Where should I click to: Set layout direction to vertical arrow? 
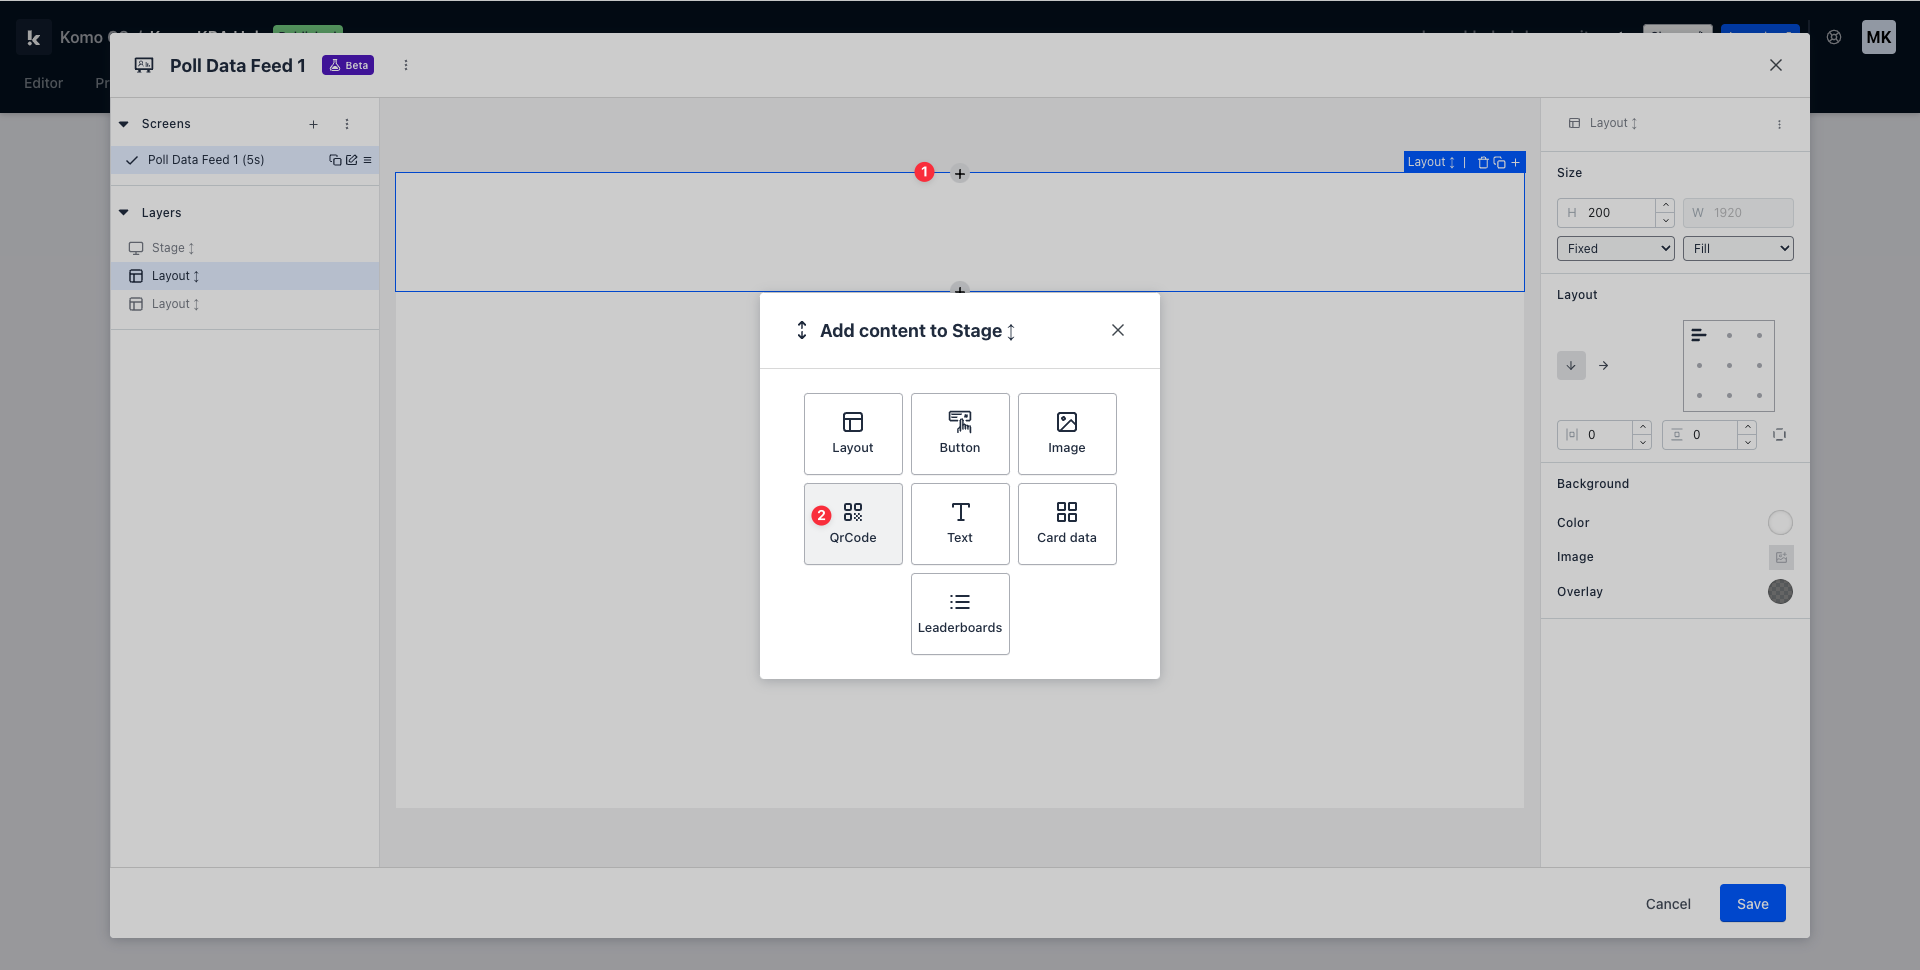(1571, 366)
